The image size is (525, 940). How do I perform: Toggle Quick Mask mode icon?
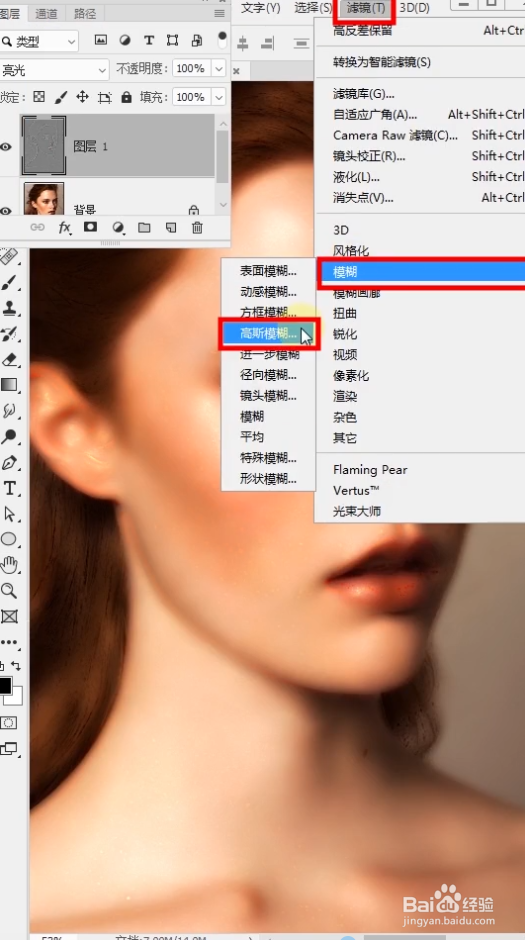point(8,722)
